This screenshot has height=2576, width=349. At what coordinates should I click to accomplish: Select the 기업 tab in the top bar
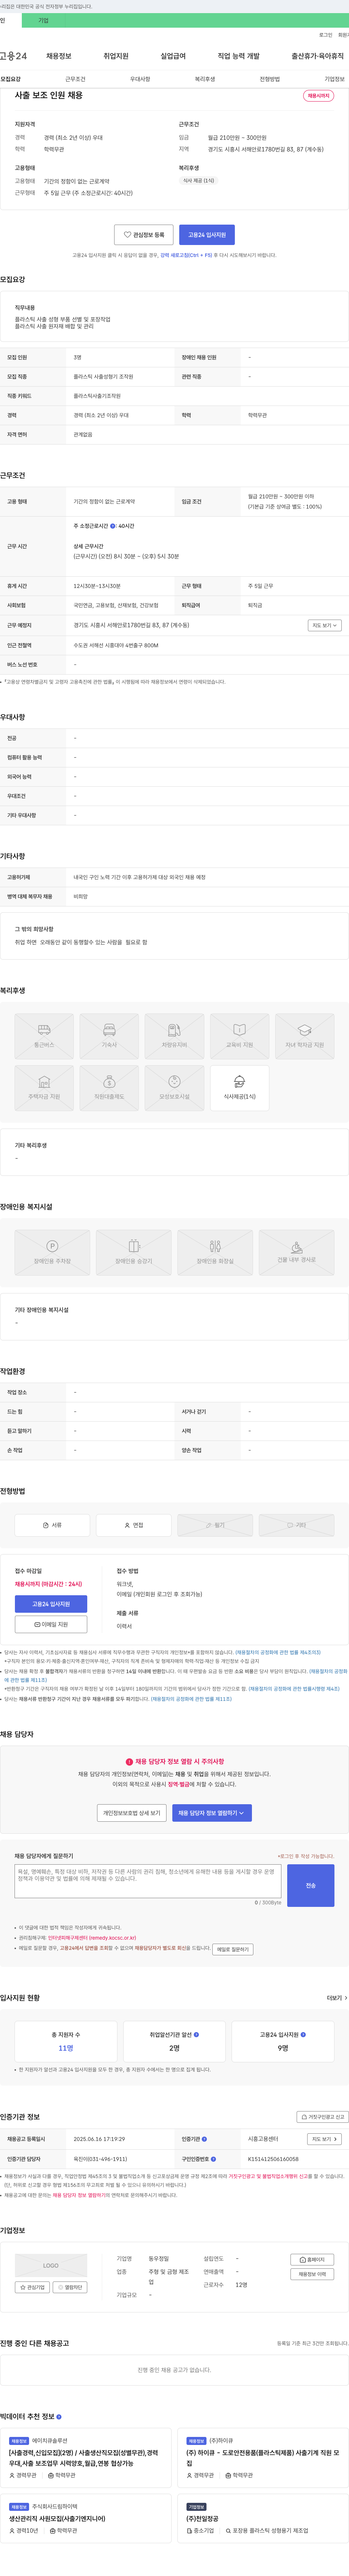(x=43, y=20)
